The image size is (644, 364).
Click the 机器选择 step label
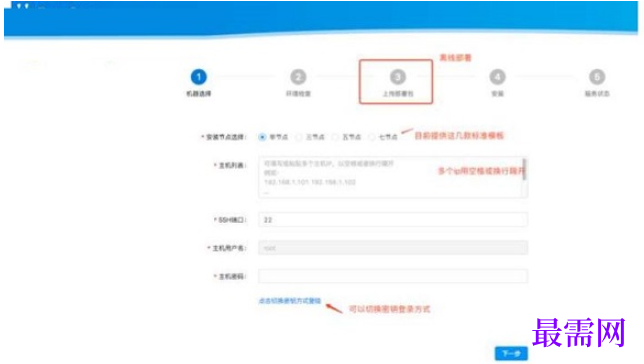pyautogui.click(x=199, y=94)
